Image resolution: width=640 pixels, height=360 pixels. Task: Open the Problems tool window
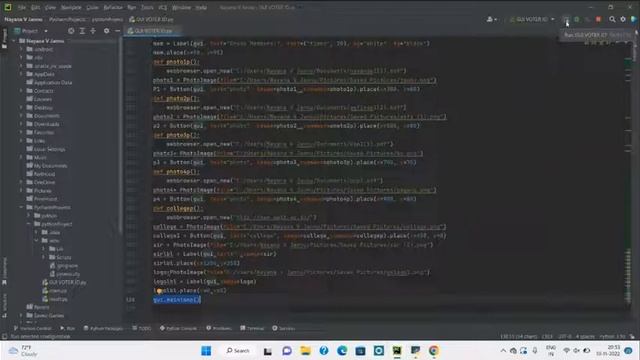[x=219, y=328]
